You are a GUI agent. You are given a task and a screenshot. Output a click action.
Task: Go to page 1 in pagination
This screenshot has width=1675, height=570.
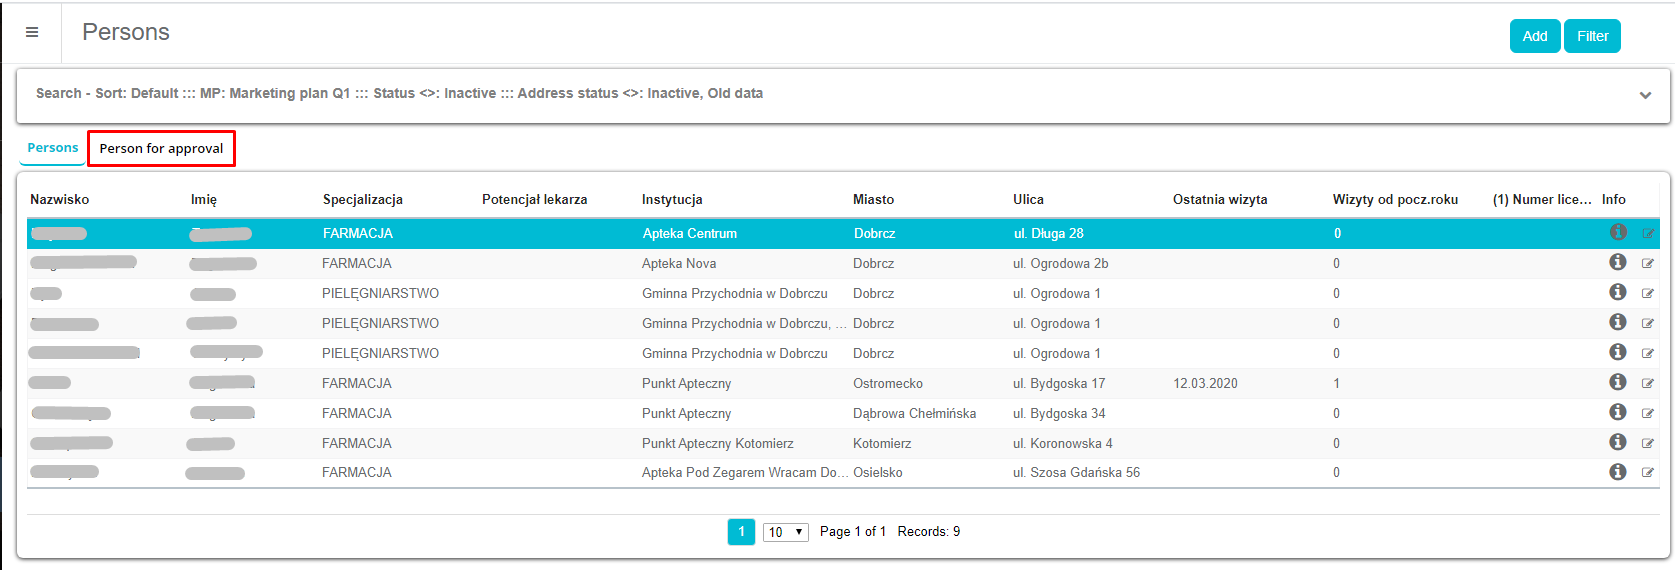(x=741, y=532)
